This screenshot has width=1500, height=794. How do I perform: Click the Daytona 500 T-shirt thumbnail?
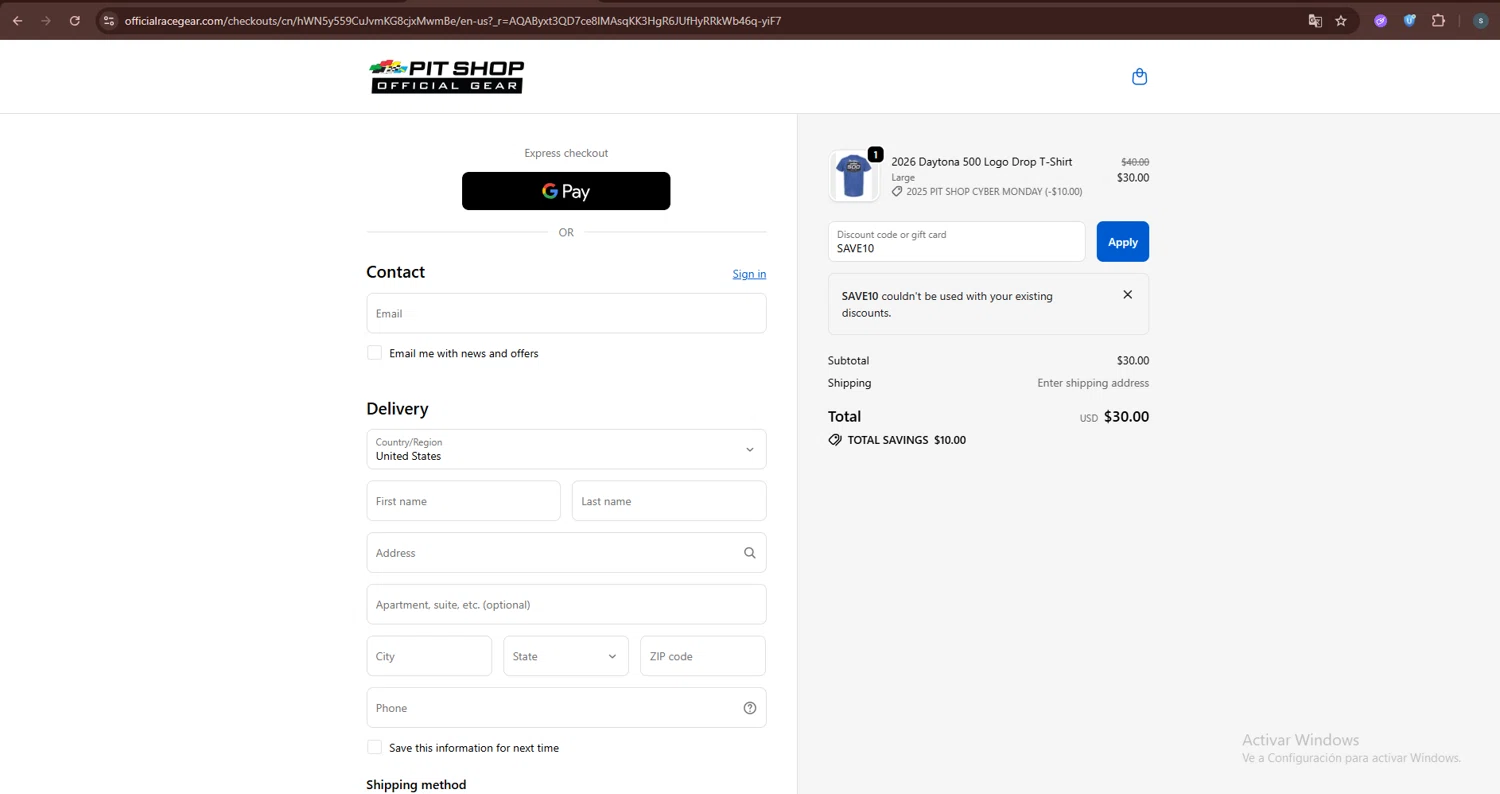(x=854, y=176)
